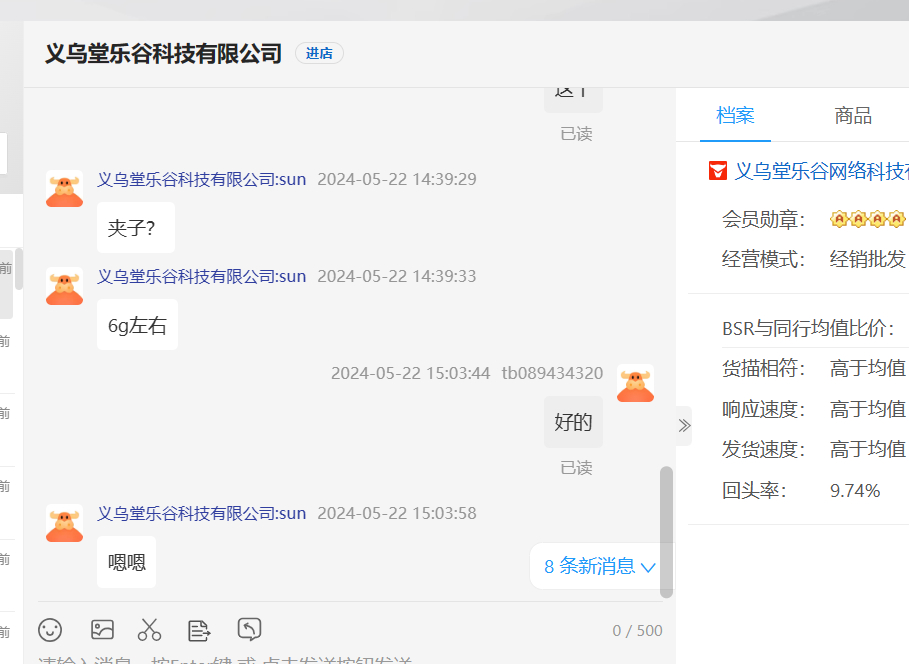
Task: Jump to the 8 new messages
Action: click(599, 566)
